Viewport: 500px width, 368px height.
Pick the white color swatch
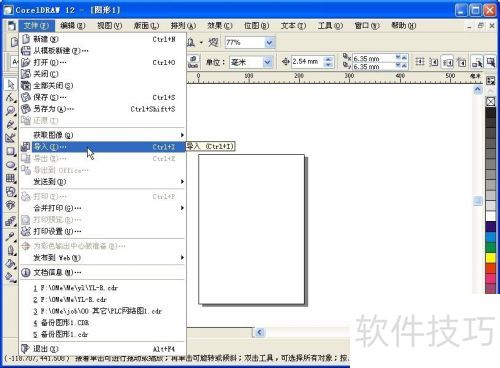point(490,216)
